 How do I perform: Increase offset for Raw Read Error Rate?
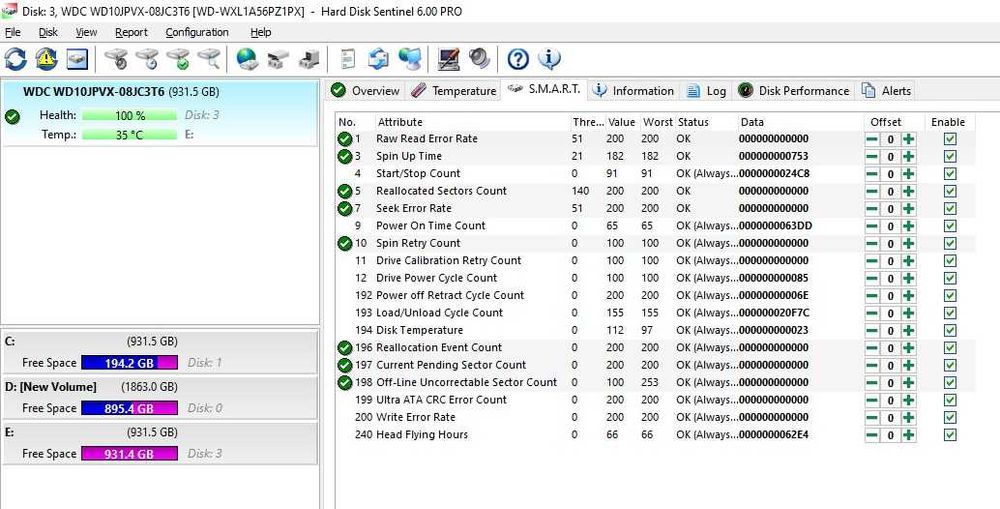coord(909,139)
